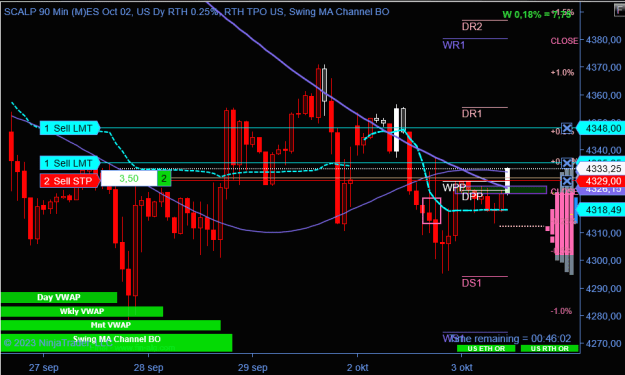This screenshot has width=625, height=375.
Task: Click the 4280,00 price axis label
Action: [603, 316]
